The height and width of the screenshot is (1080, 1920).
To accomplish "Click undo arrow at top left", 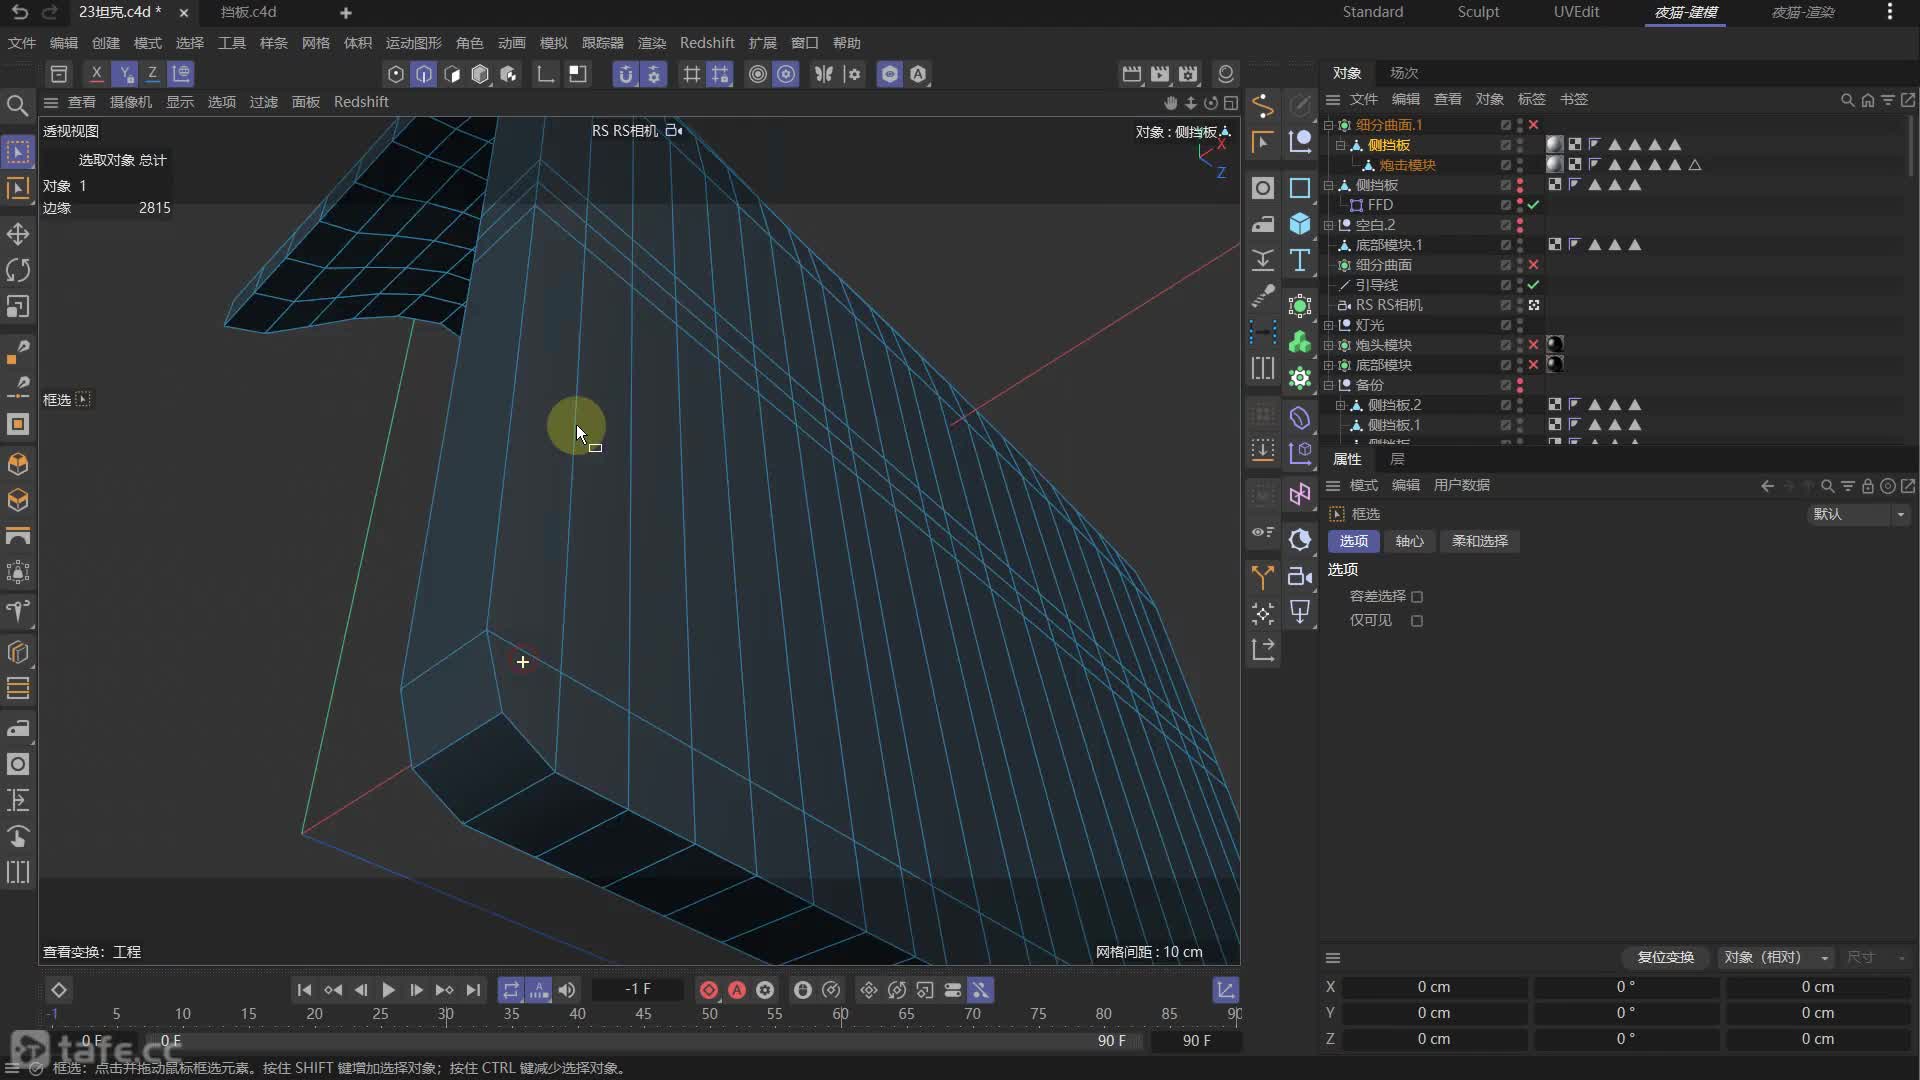I will [20, 12].
